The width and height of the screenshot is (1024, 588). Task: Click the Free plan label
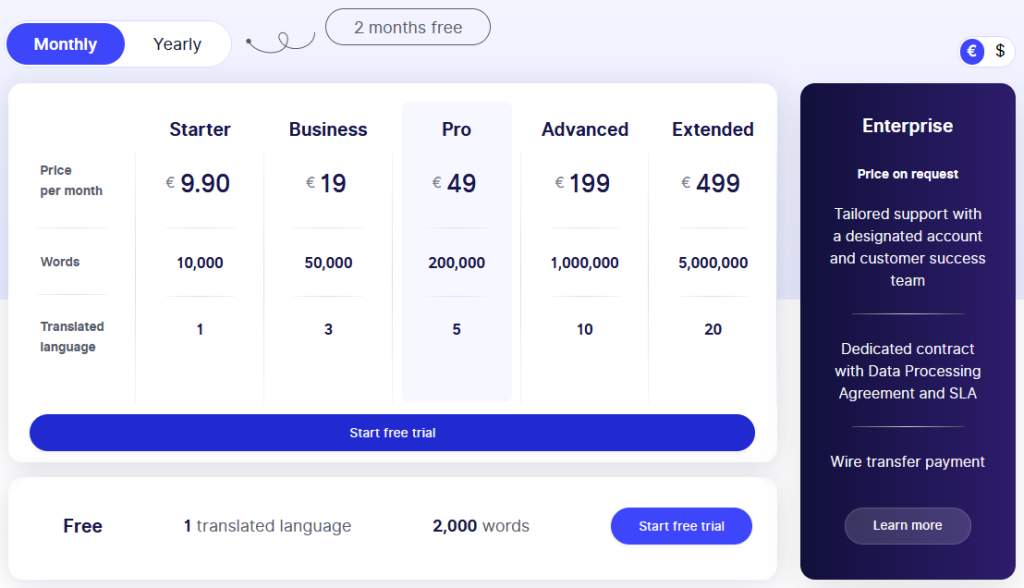point(83,526)
